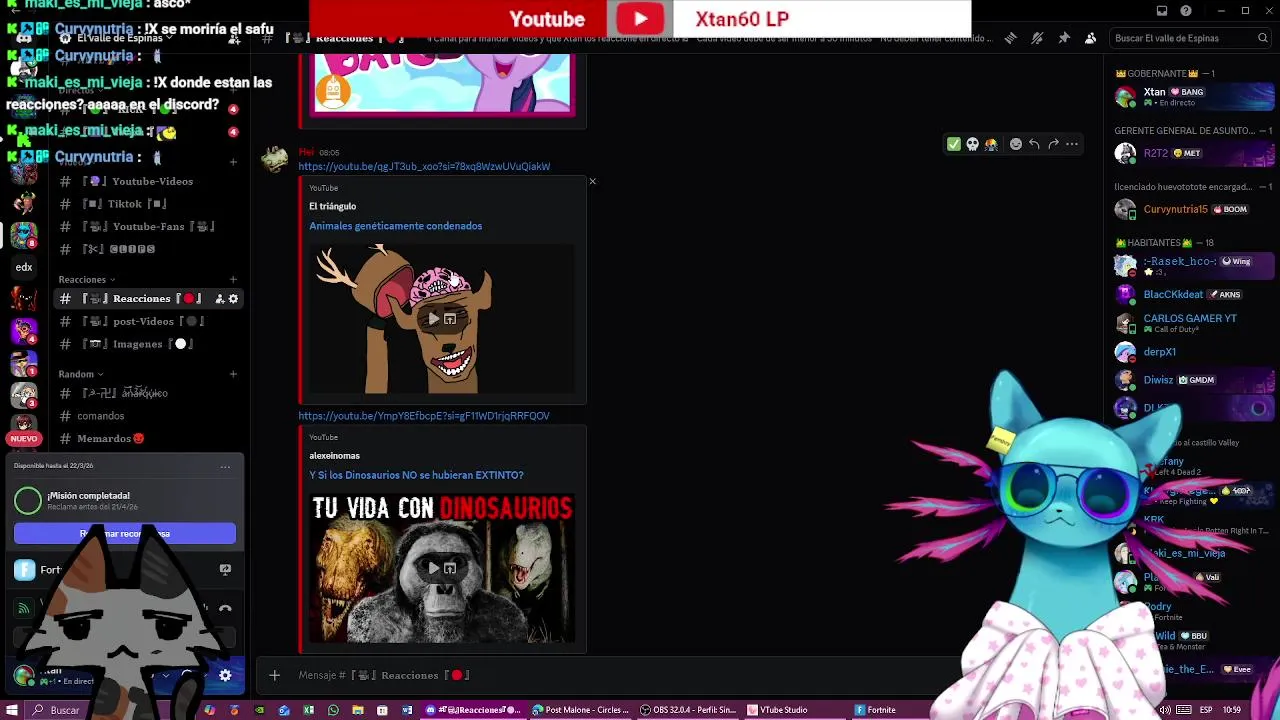This screenshot has height=720, width=1280.
Task: Open the inbox icon in title bar
Action: (1162, 11)
